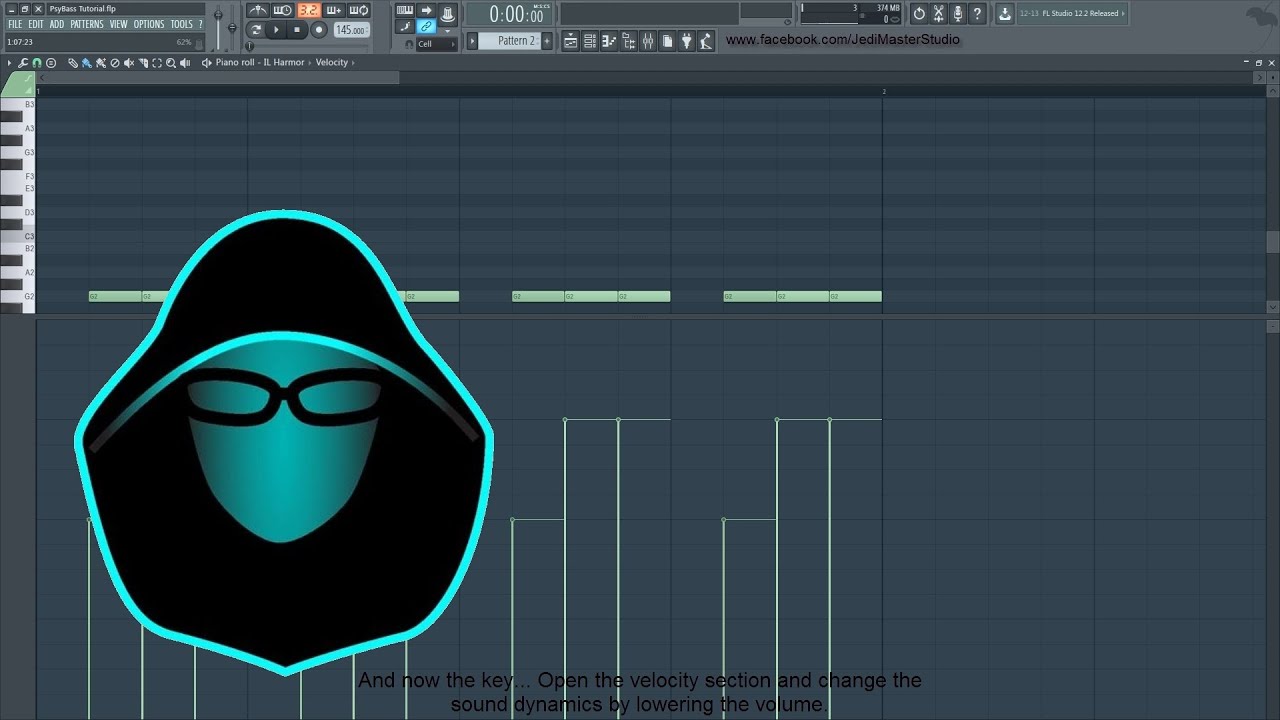Screen dimensions: 1280x720
Task: Open the PATTERNS menu
Action: [x=87, y=24]
